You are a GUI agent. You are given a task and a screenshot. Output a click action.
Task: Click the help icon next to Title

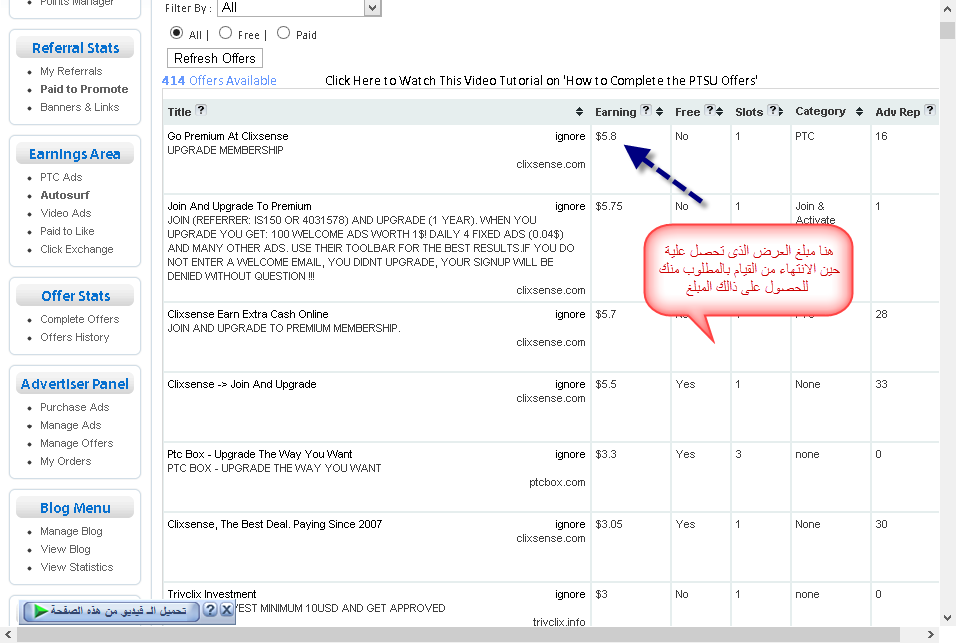coord(201,110)
